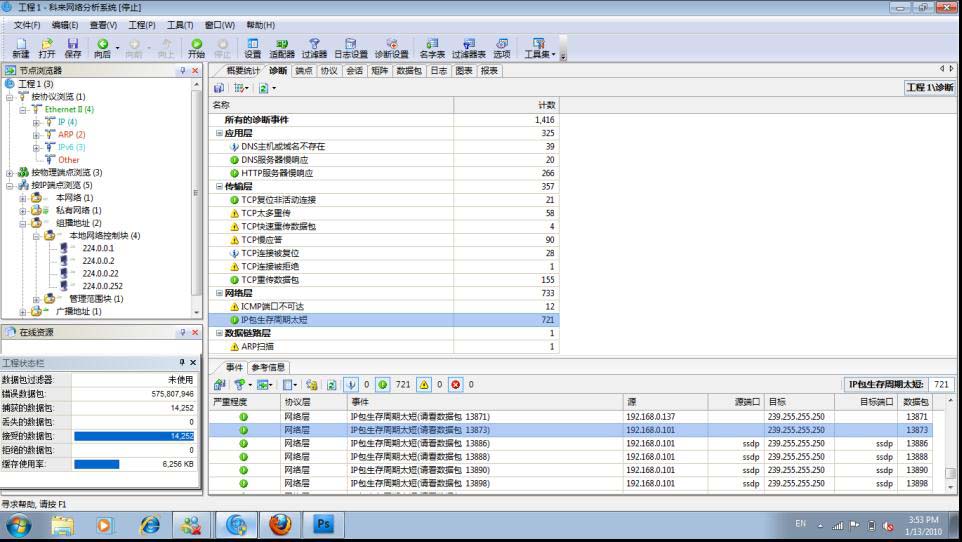Click first icon in events toolbar
The height and width of the screenshot is (542, 962).
(x=219, y=385)
